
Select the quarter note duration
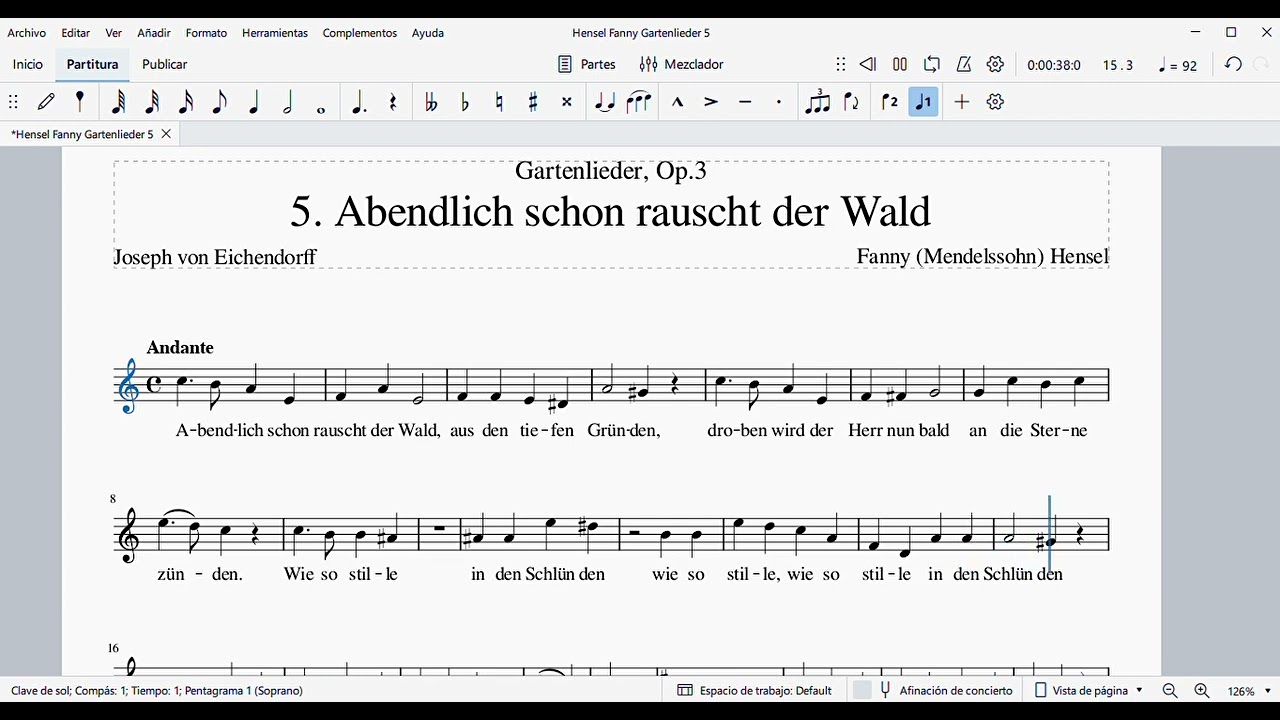(254, 102)
